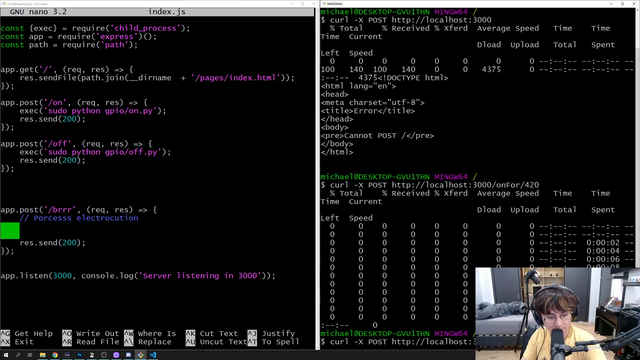Click the 'Cannot POST /' output line
This screenshot has height=360, width=640.
pos(378,136)
